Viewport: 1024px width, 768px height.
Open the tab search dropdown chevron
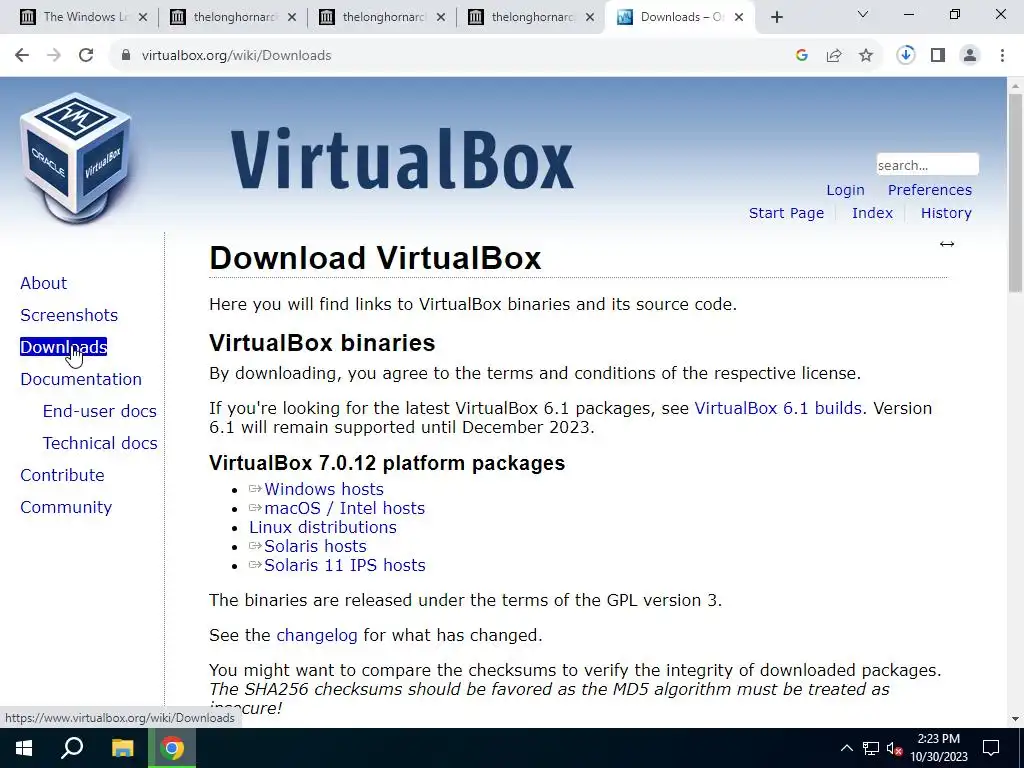coord(863,14)
